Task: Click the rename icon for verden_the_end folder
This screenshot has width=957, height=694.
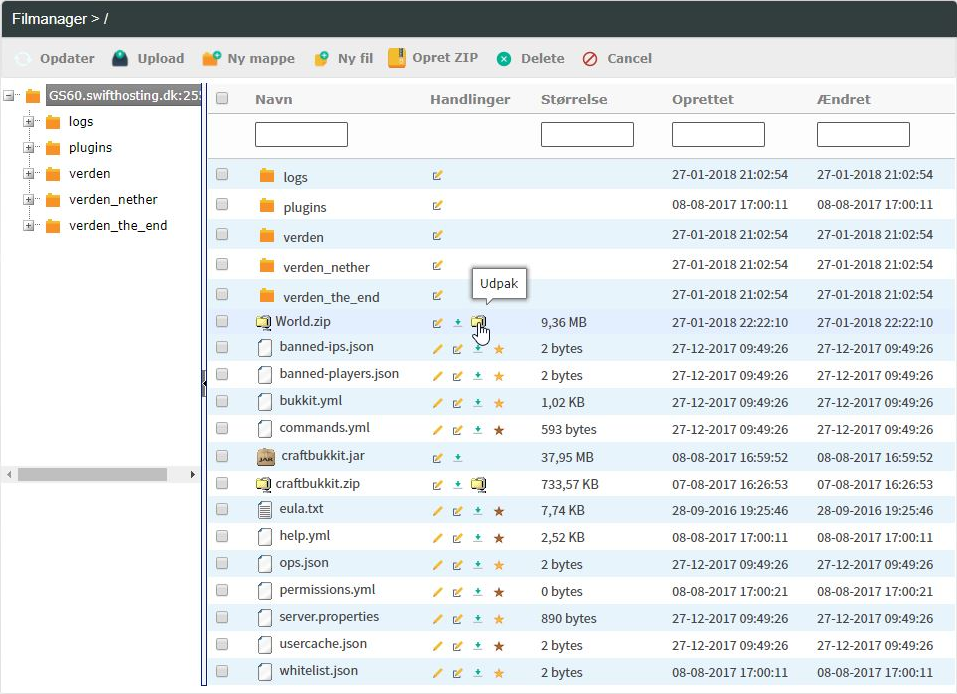Action: click(438, 295)
